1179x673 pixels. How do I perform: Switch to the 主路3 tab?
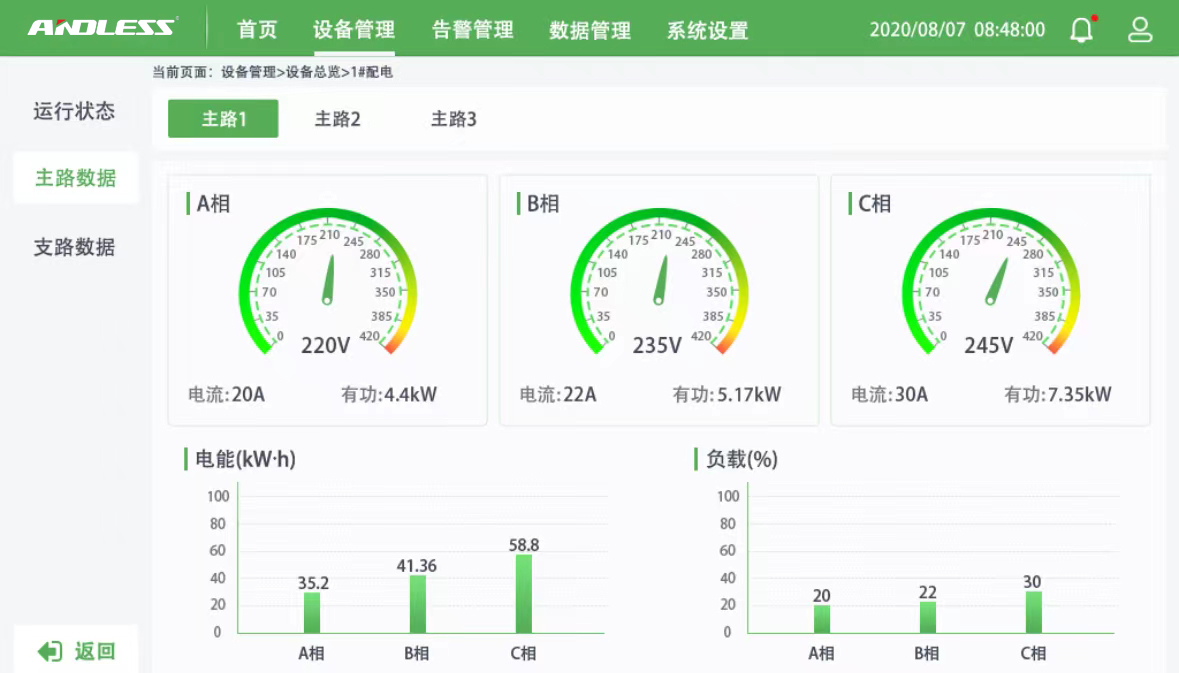tap(453, 119)
